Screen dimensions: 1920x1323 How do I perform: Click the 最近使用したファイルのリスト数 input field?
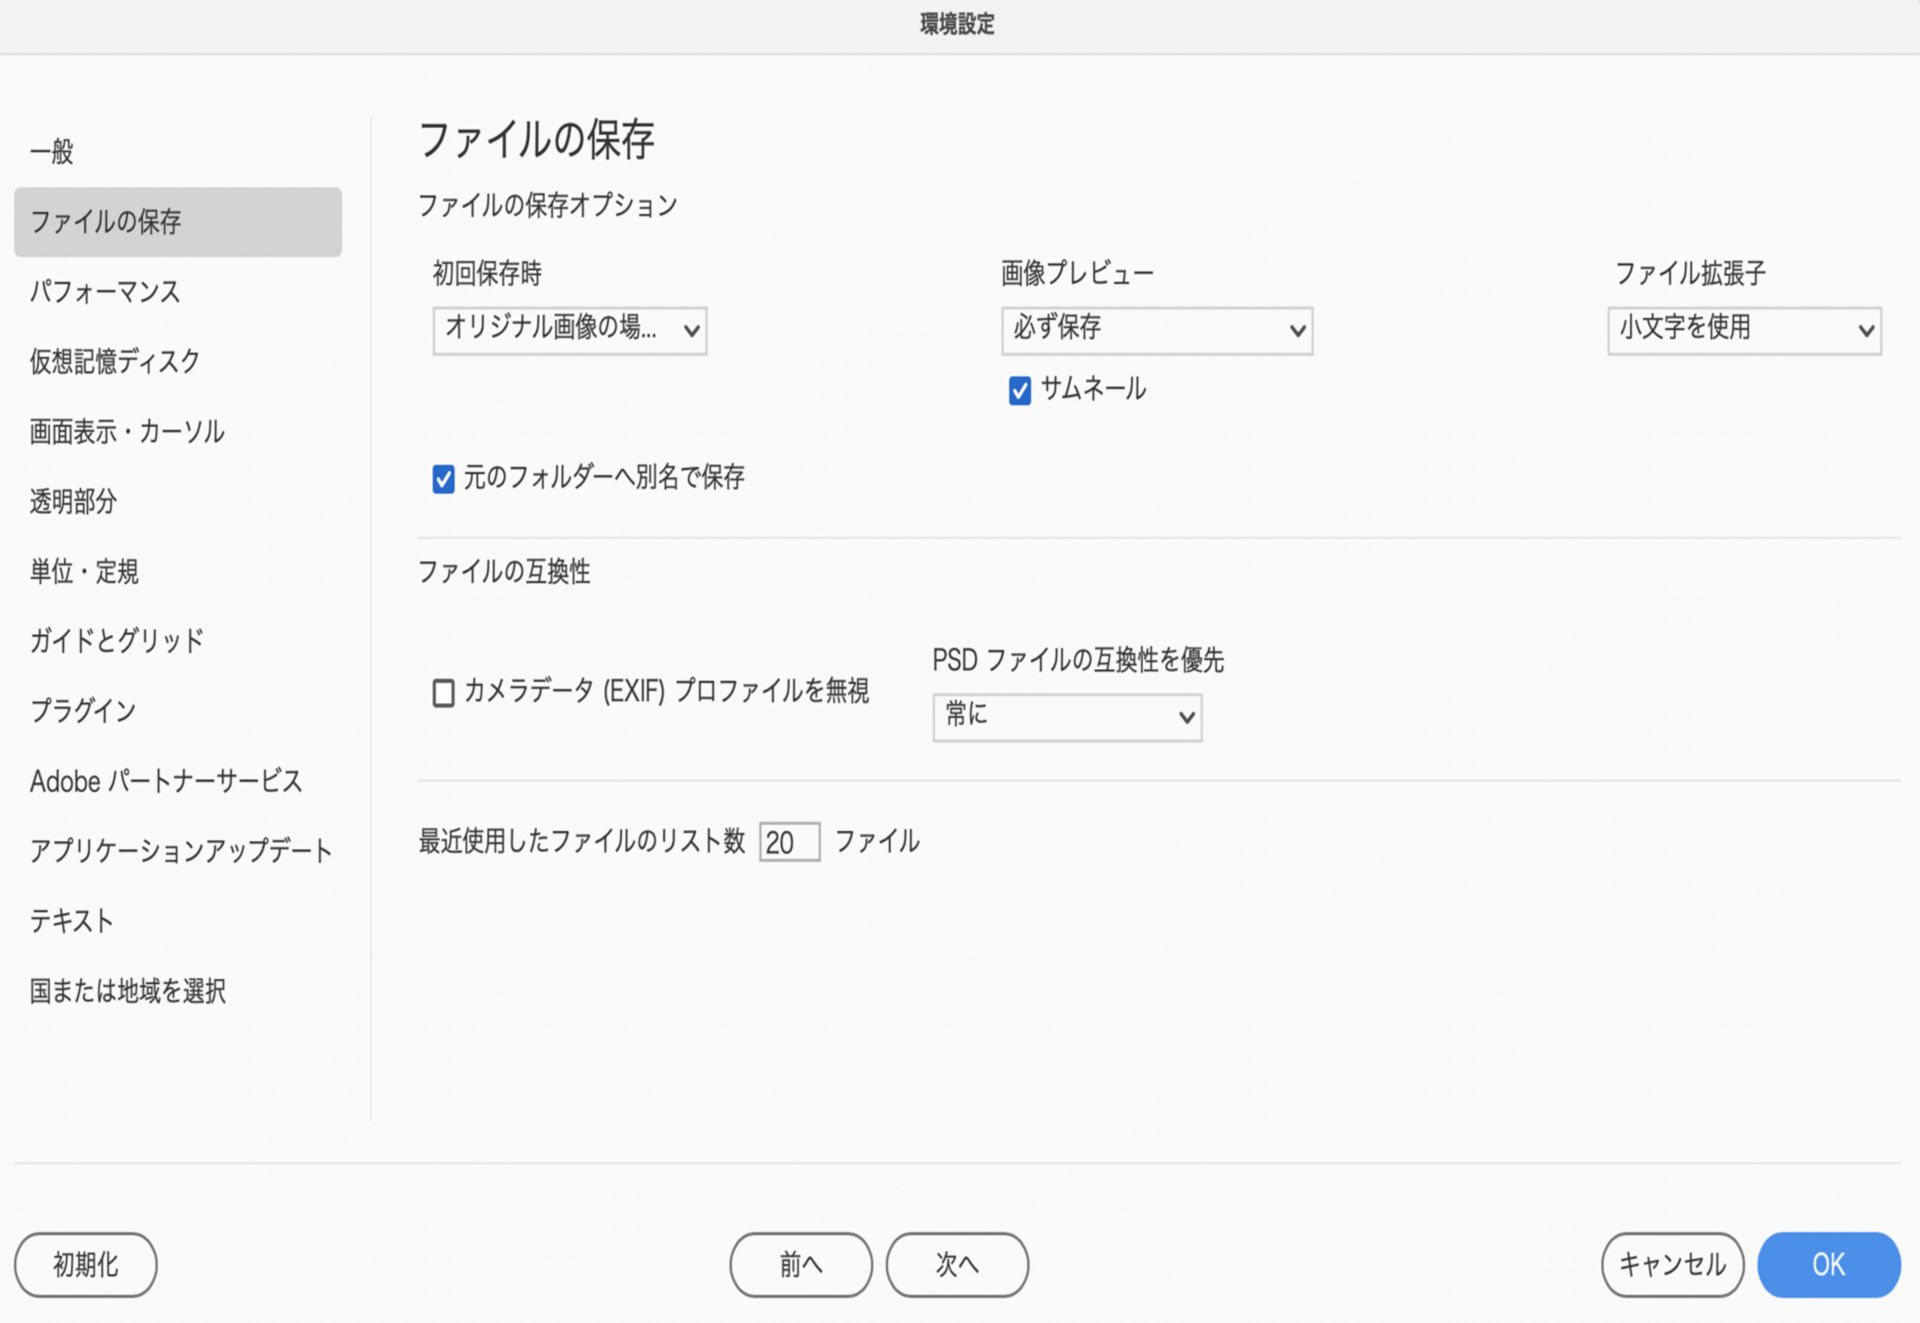point(788,842)
